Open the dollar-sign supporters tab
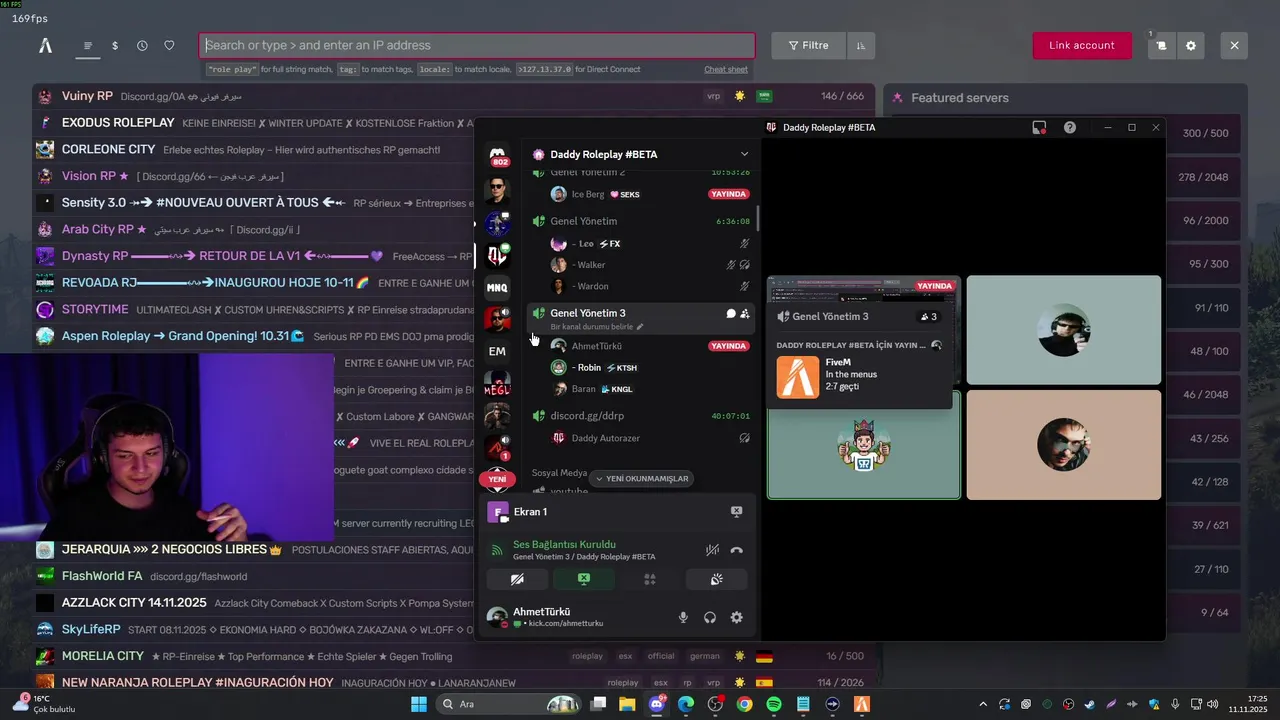The width and height of the screenshot is (1280, 720). pyautogui.click(x=115, y=45)
